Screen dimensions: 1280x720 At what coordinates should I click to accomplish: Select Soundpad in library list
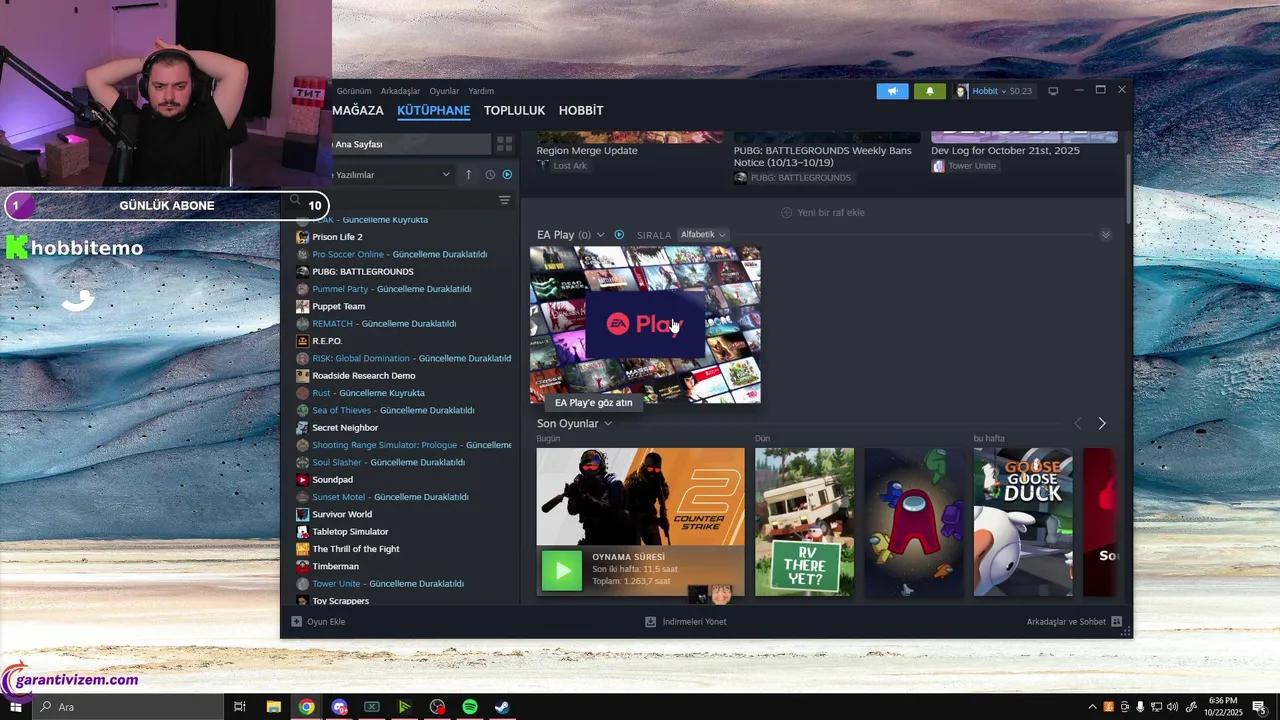click(x=332, y=480)
